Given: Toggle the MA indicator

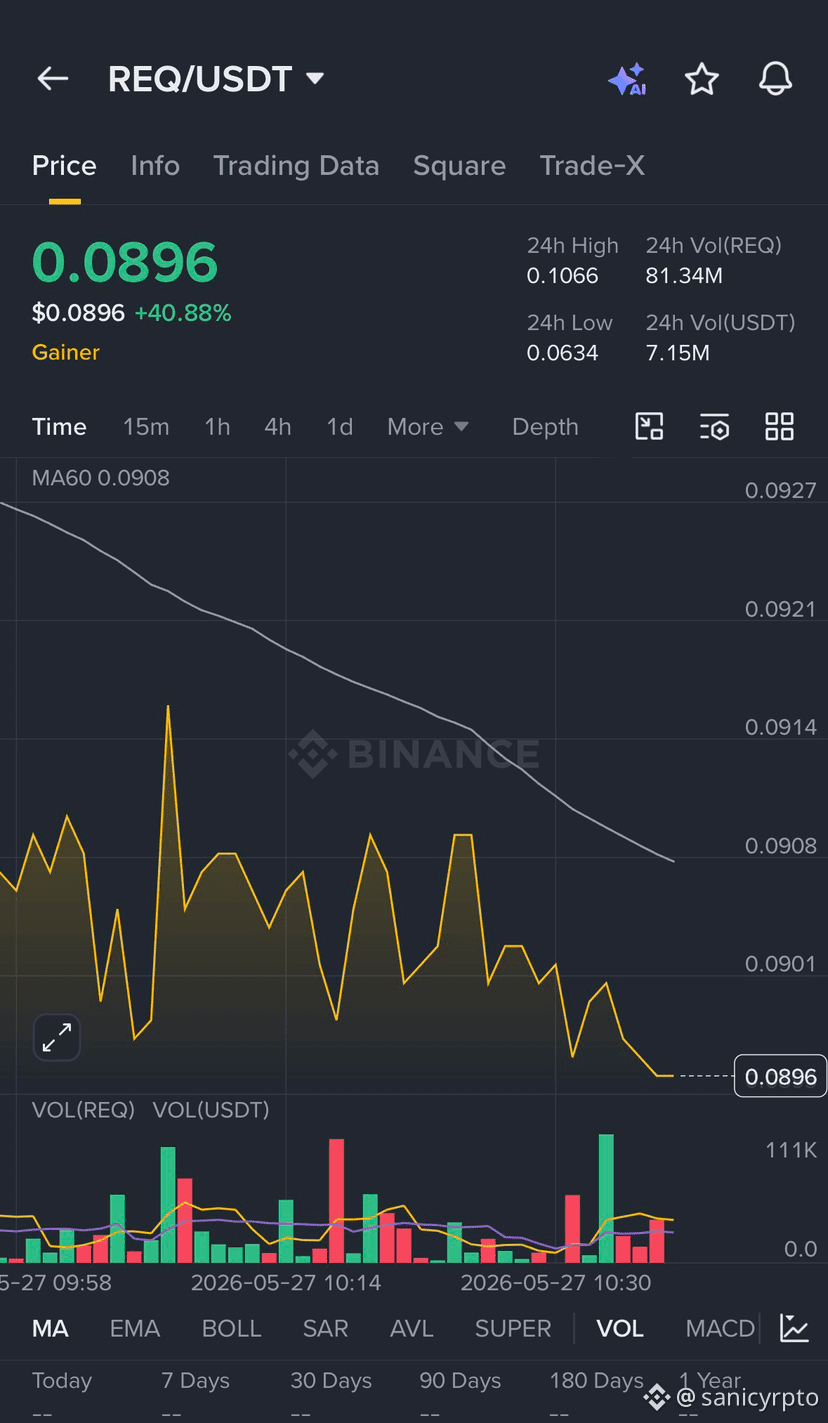Looking at the screenshot, I should (x=50, y=1328).
